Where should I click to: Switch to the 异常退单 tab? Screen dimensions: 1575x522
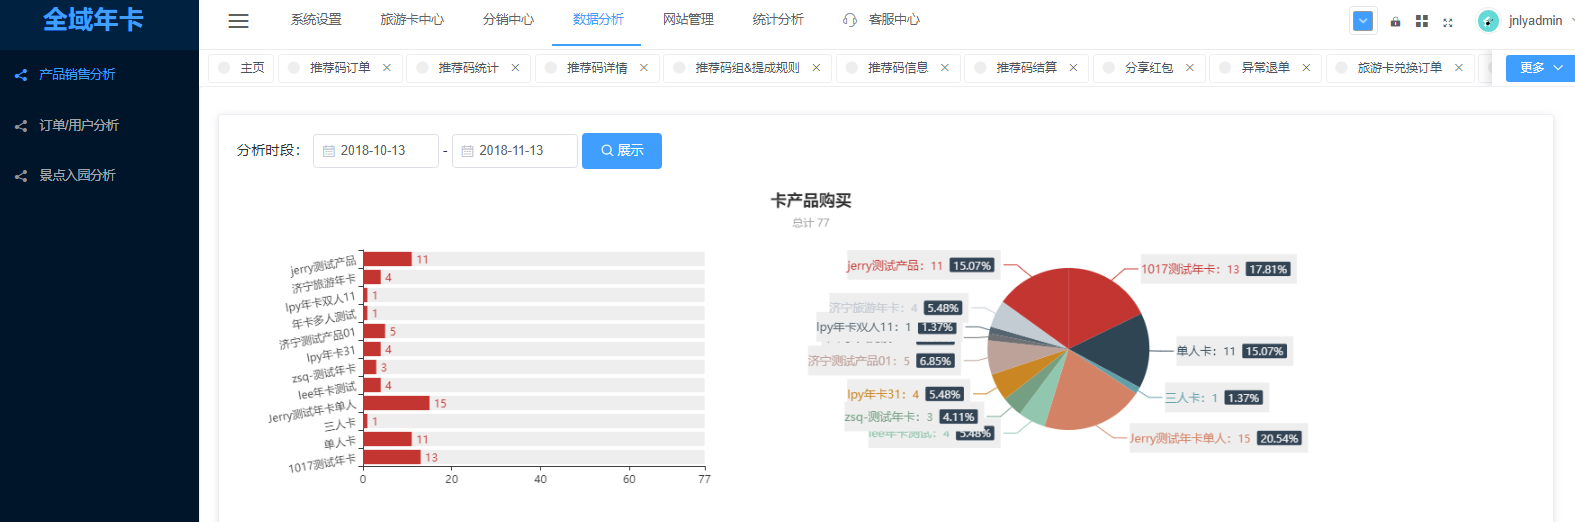[1265, 68]
